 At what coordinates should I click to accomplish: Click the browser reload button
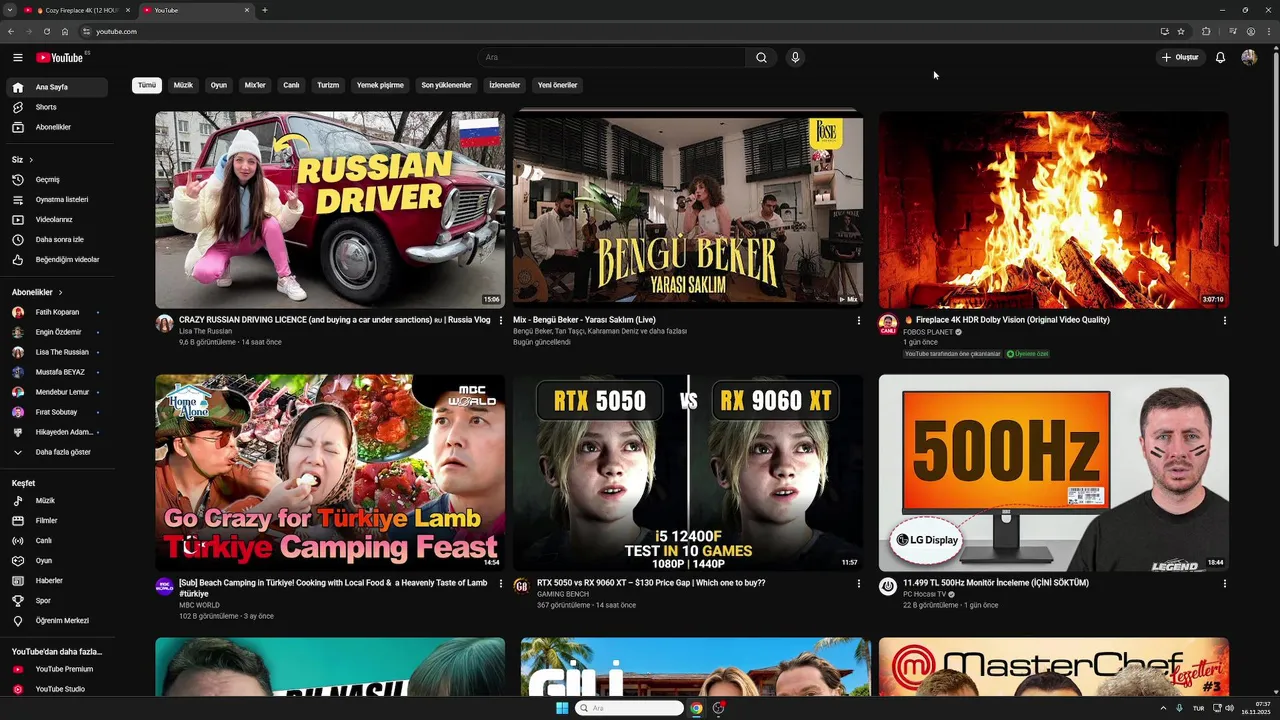point(46,32)
